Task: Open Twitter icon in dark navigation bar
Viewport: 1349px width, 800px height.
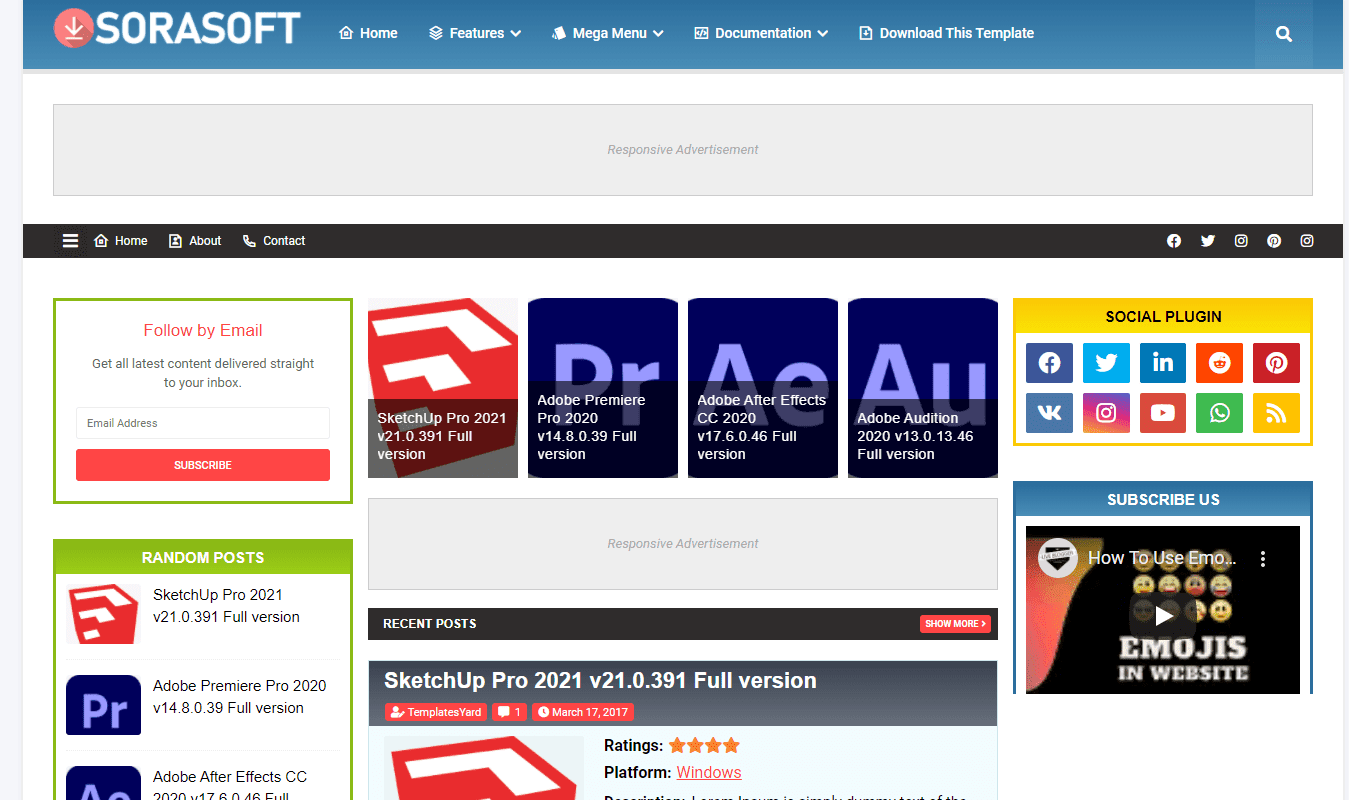Action: 1208,241
